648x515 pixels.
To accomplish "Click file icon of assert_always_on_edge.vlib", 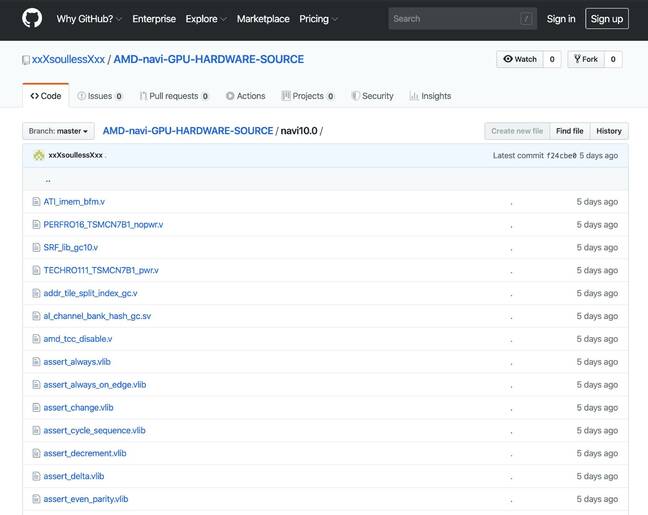I will (36, 384).
